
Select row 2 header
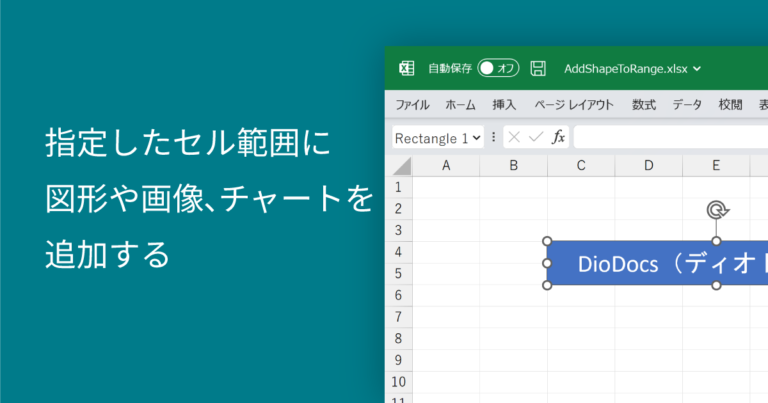(x=398, y=209)
